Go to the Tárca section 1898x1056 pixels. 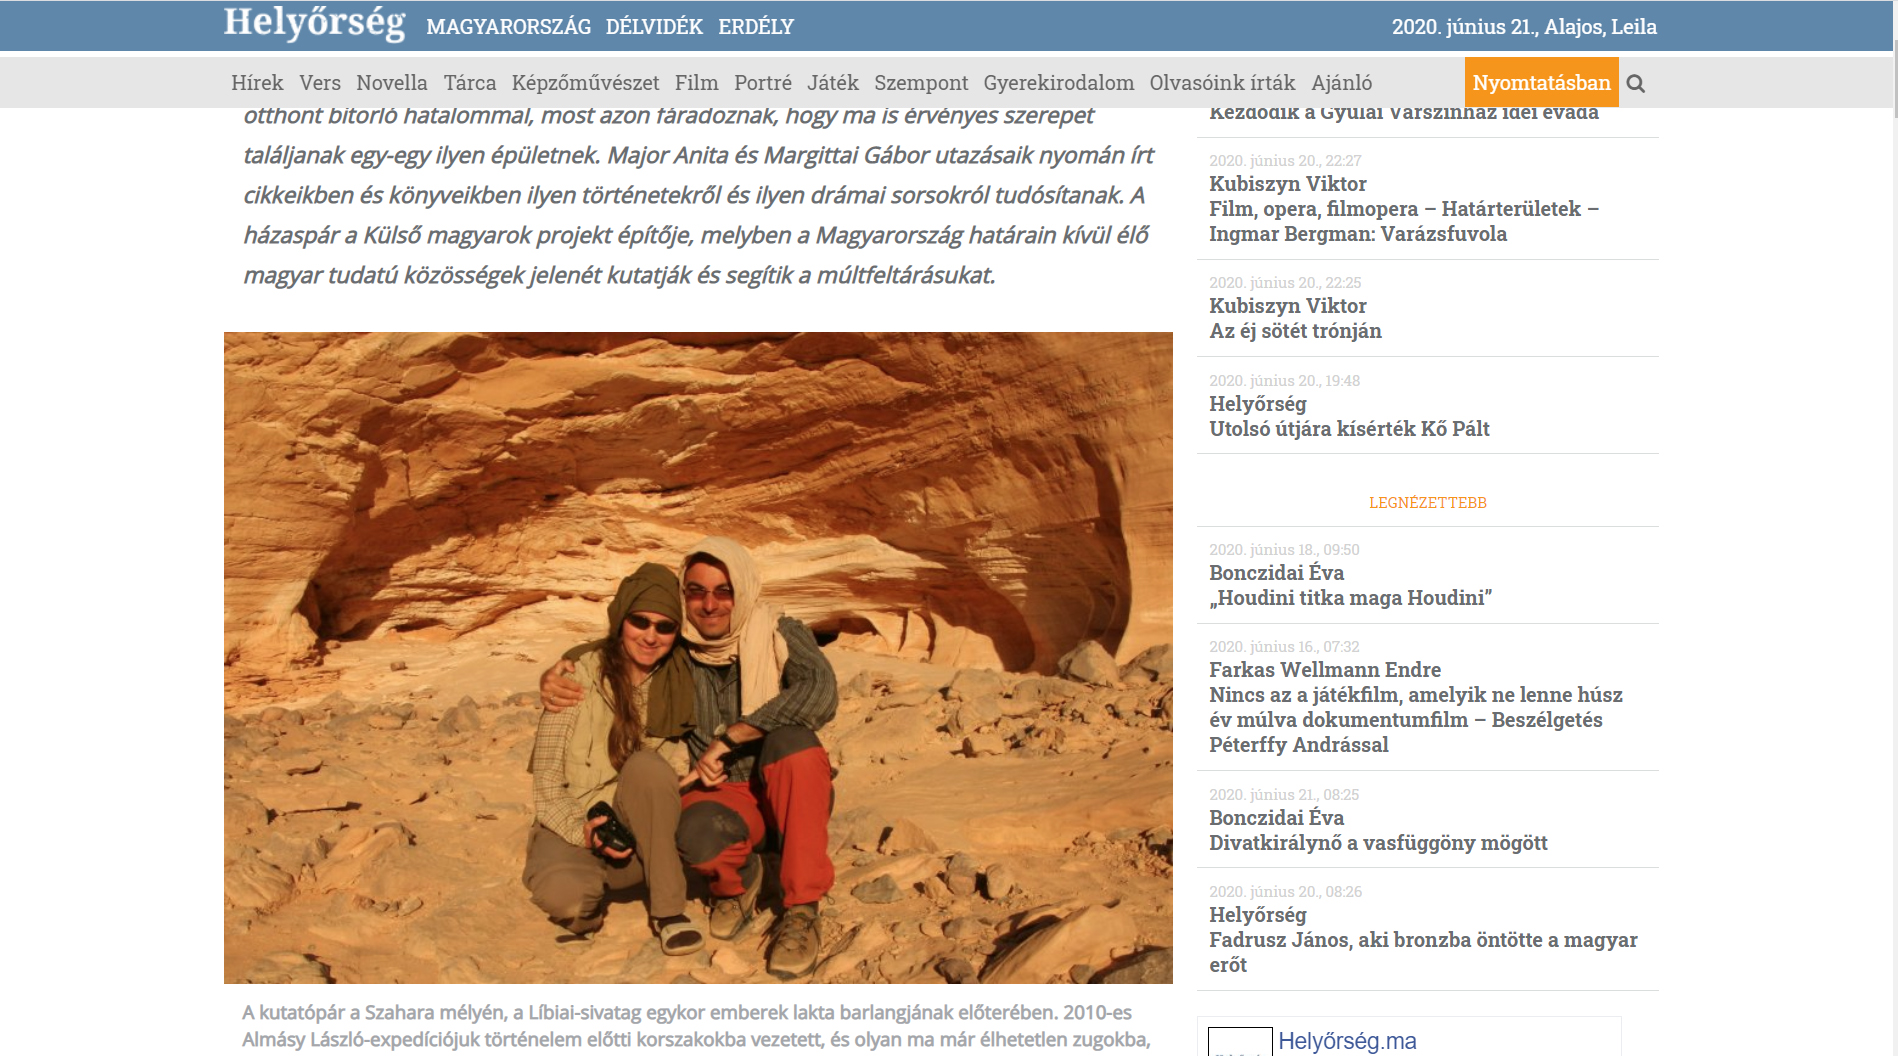[x=470, y=83]
